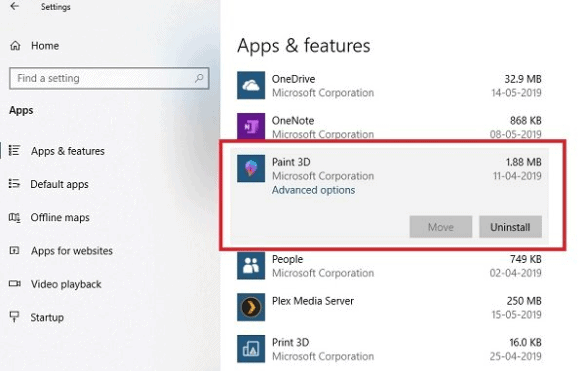
Task: Open the Home icon in sidebar
Action: click(x=15, y=46)
